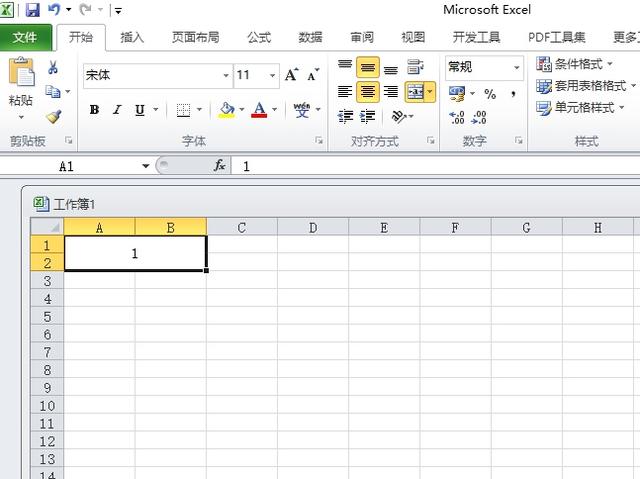Open the 公式 ribbon tab
Screen dimensions: 640x479
pyautogui.click(x=259, y=37)
